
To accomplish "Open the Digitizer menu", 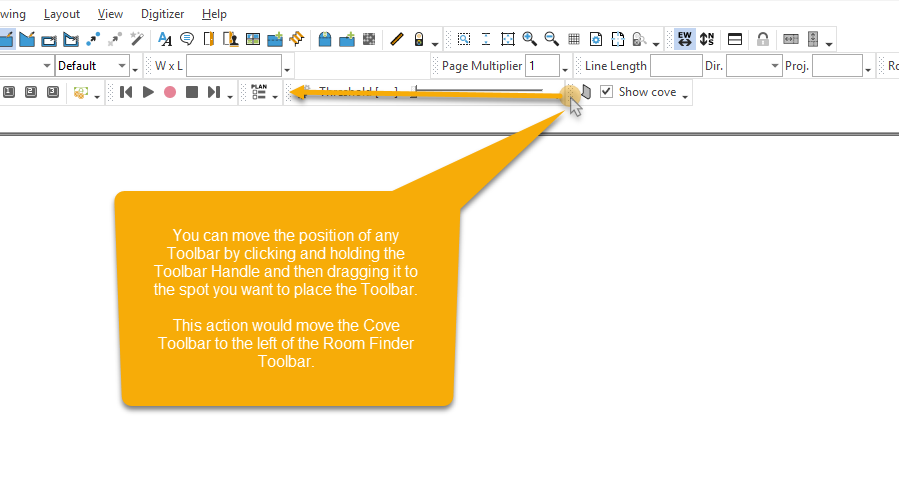I will [x=162, y=14].
